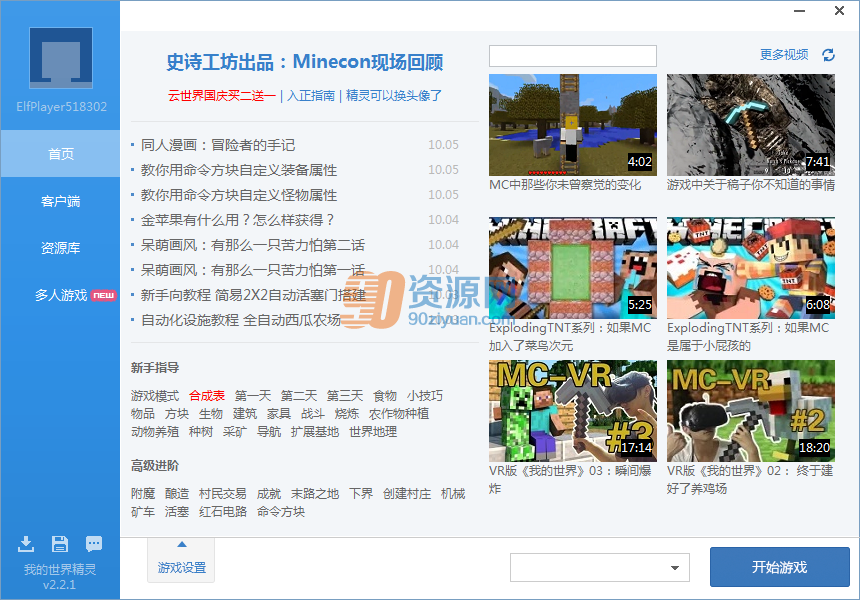Screen dimensions: 860x600
Task: Open the 村民交易 advanced link
Action: point(223,494)
